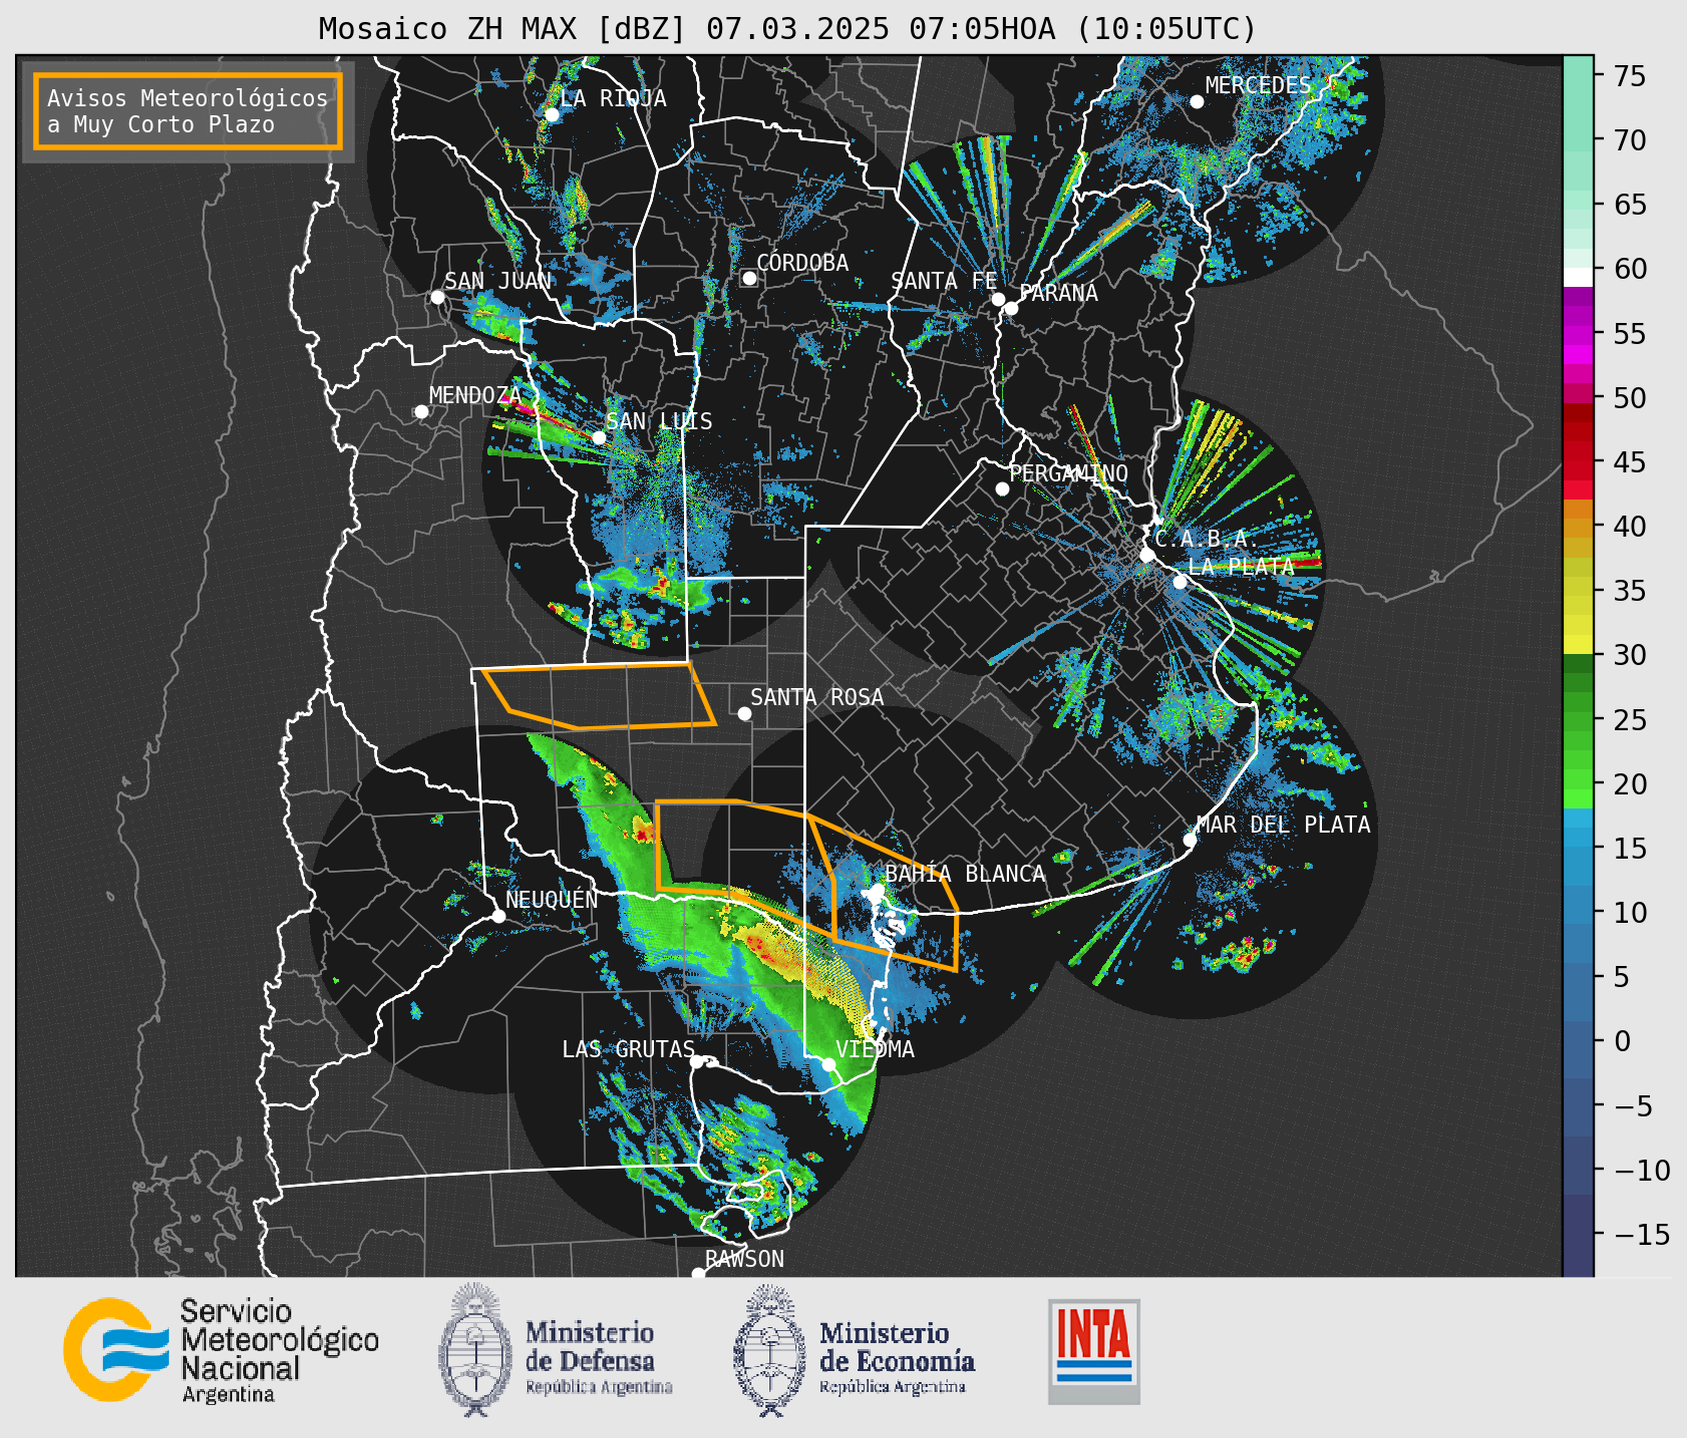Viewport: 1687px width, 1438px height.
Task: Click the SAN LUIS city marker
Action: tap(599, 438)
